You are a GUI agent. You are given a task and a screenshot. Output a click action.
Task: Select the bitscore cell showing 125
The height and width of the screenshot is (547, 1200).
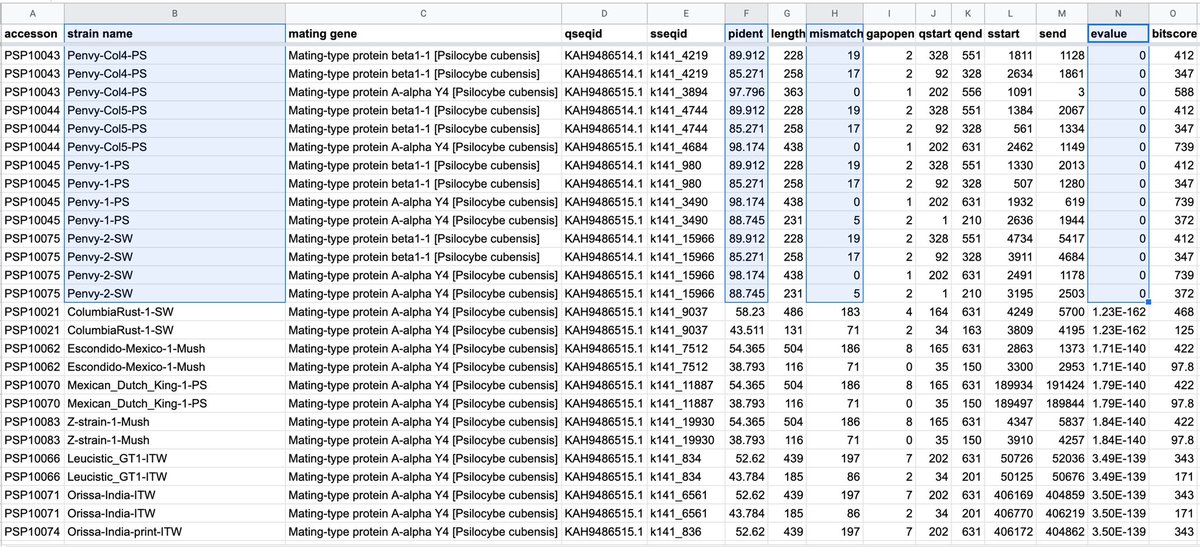tap(1174, 330)
